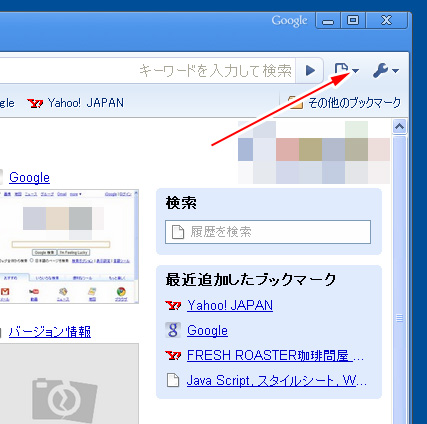
Task: Open FRESH ROASTER珈琲問屋 bookmark link
Action: pos(275,356)
